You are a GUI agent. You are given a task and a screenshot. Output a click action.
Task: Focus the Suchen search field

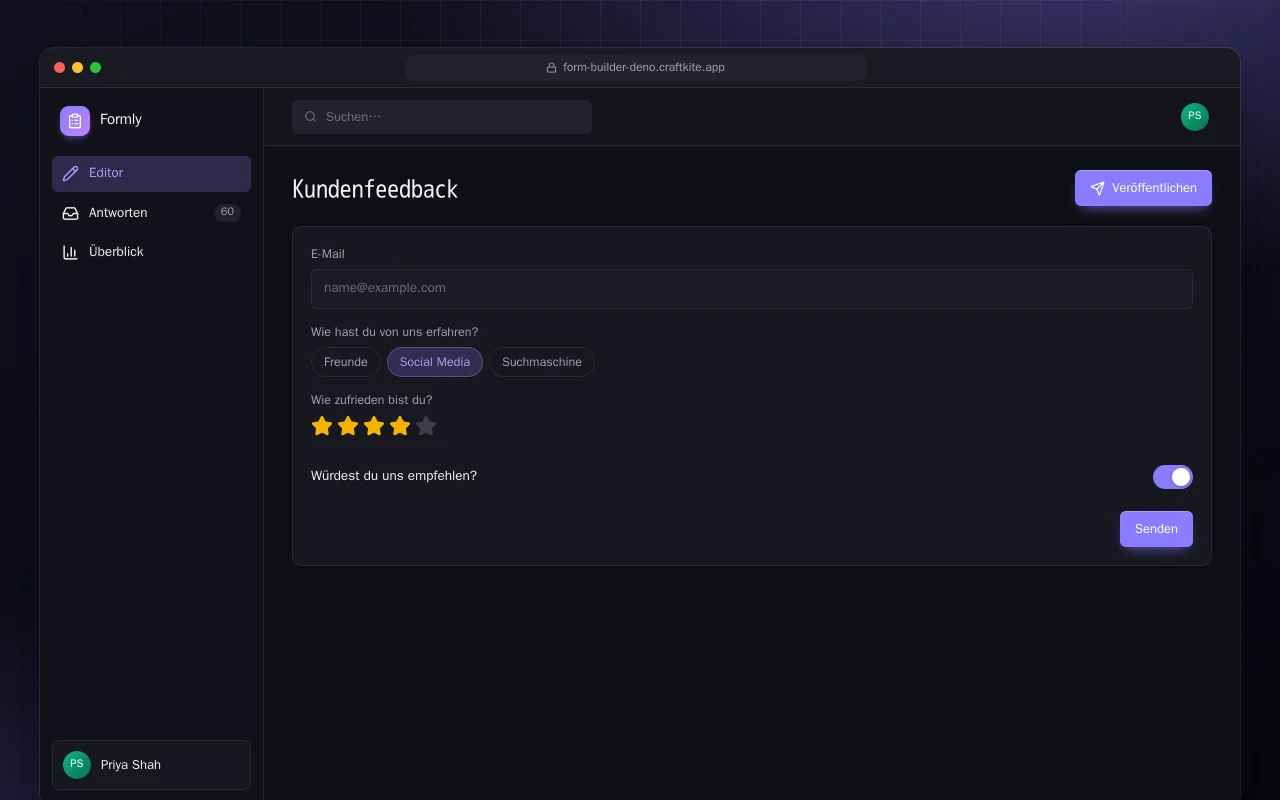click(442, 117)
